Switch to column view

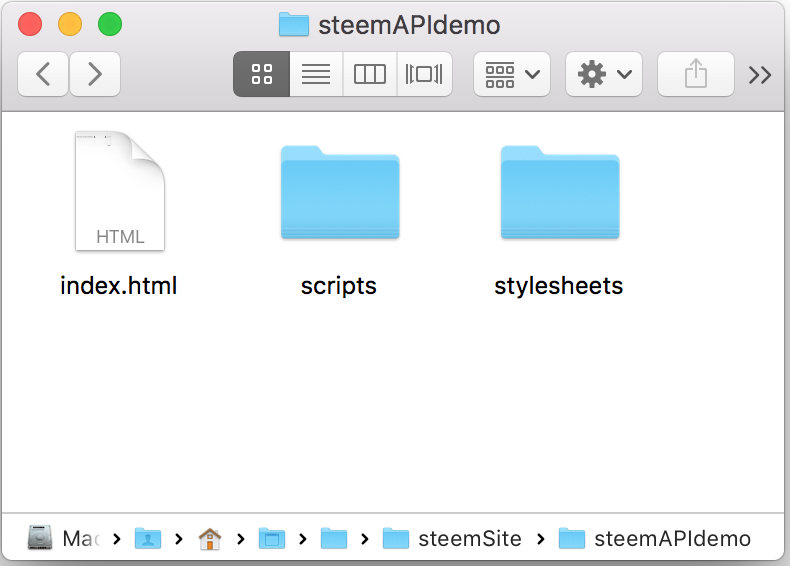point(370,74)
